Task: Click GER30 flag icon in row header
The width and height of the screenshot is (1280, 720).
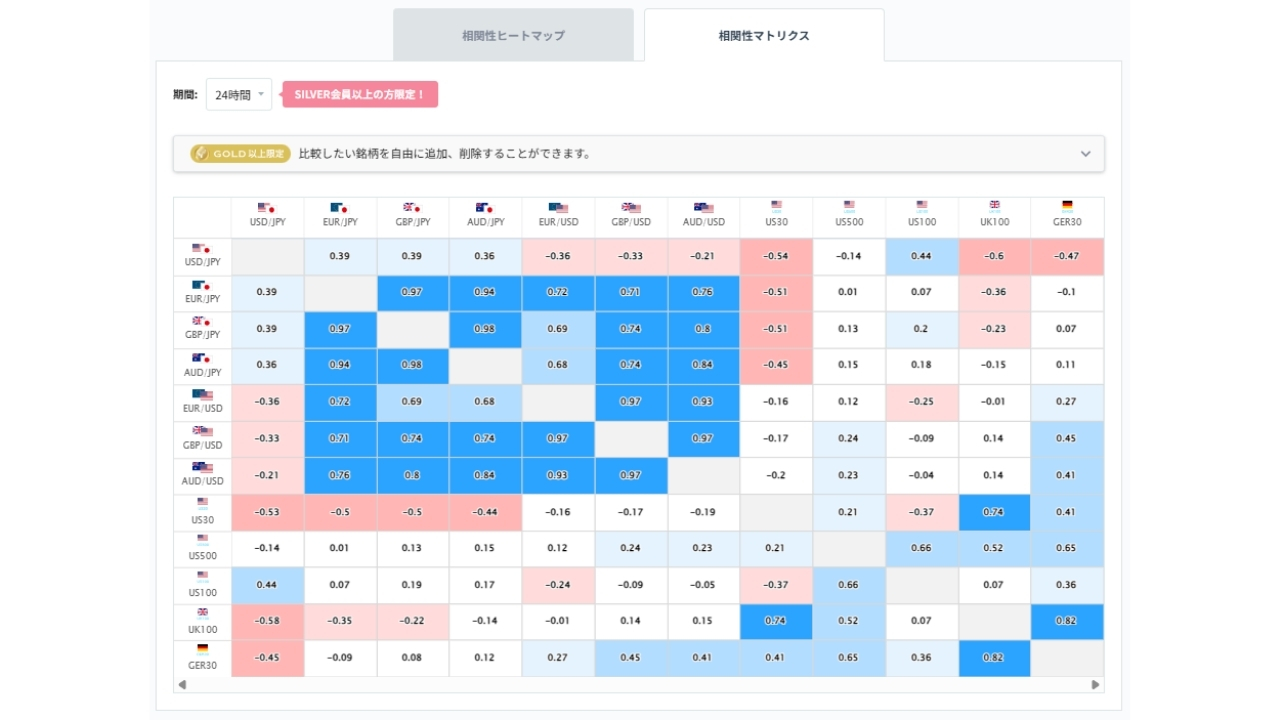Action: tap(203, 648)
